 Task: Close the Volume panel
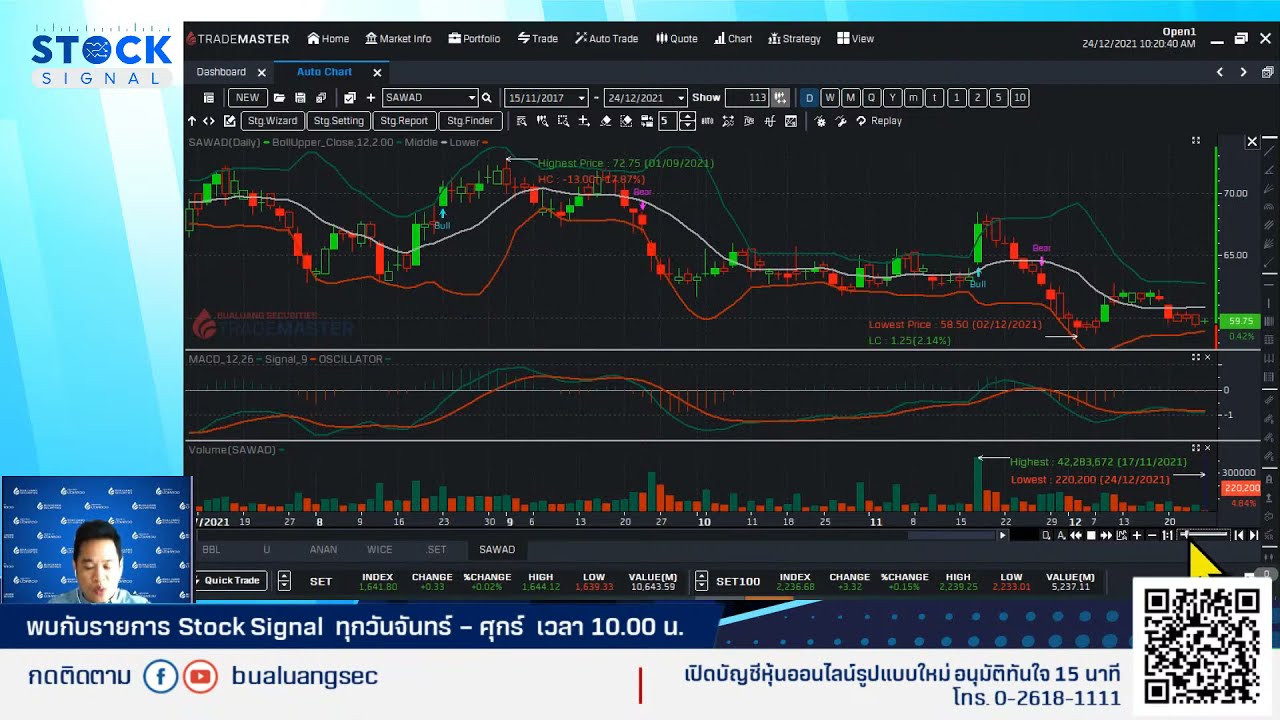click(1207, 448)
